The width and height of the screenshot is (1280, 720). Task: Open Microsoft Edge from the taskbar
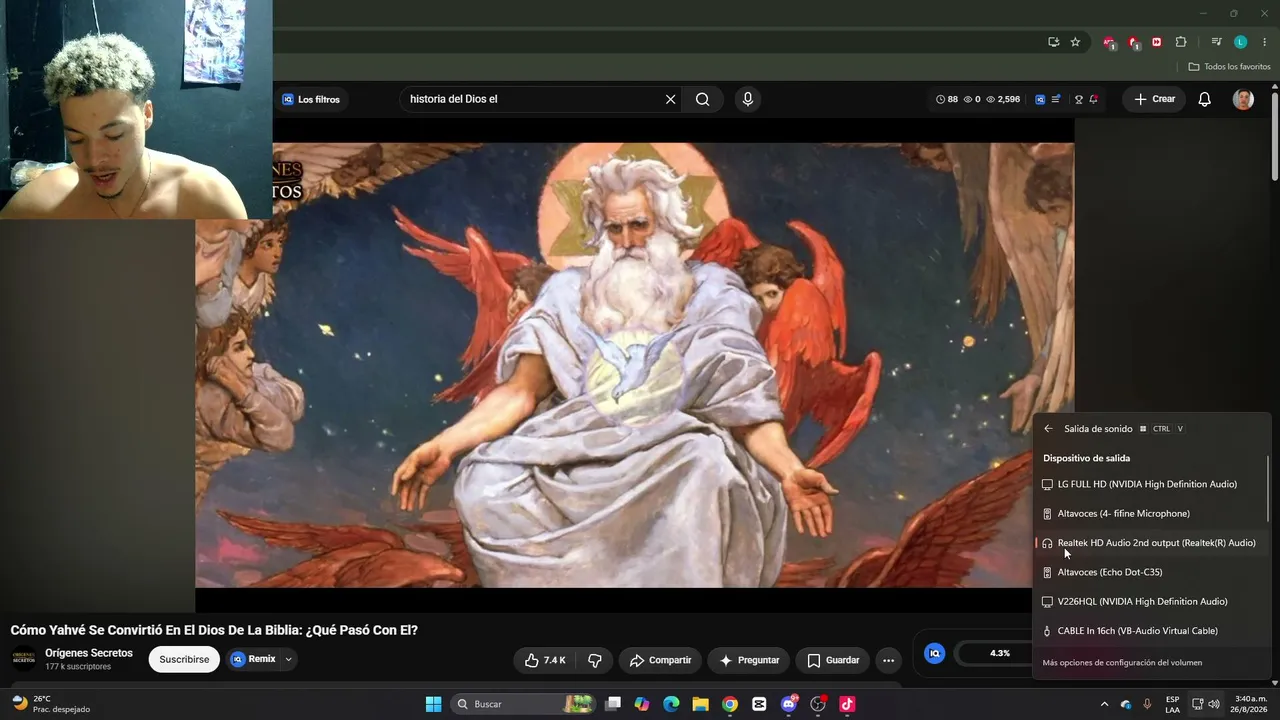tap(671, 704)
